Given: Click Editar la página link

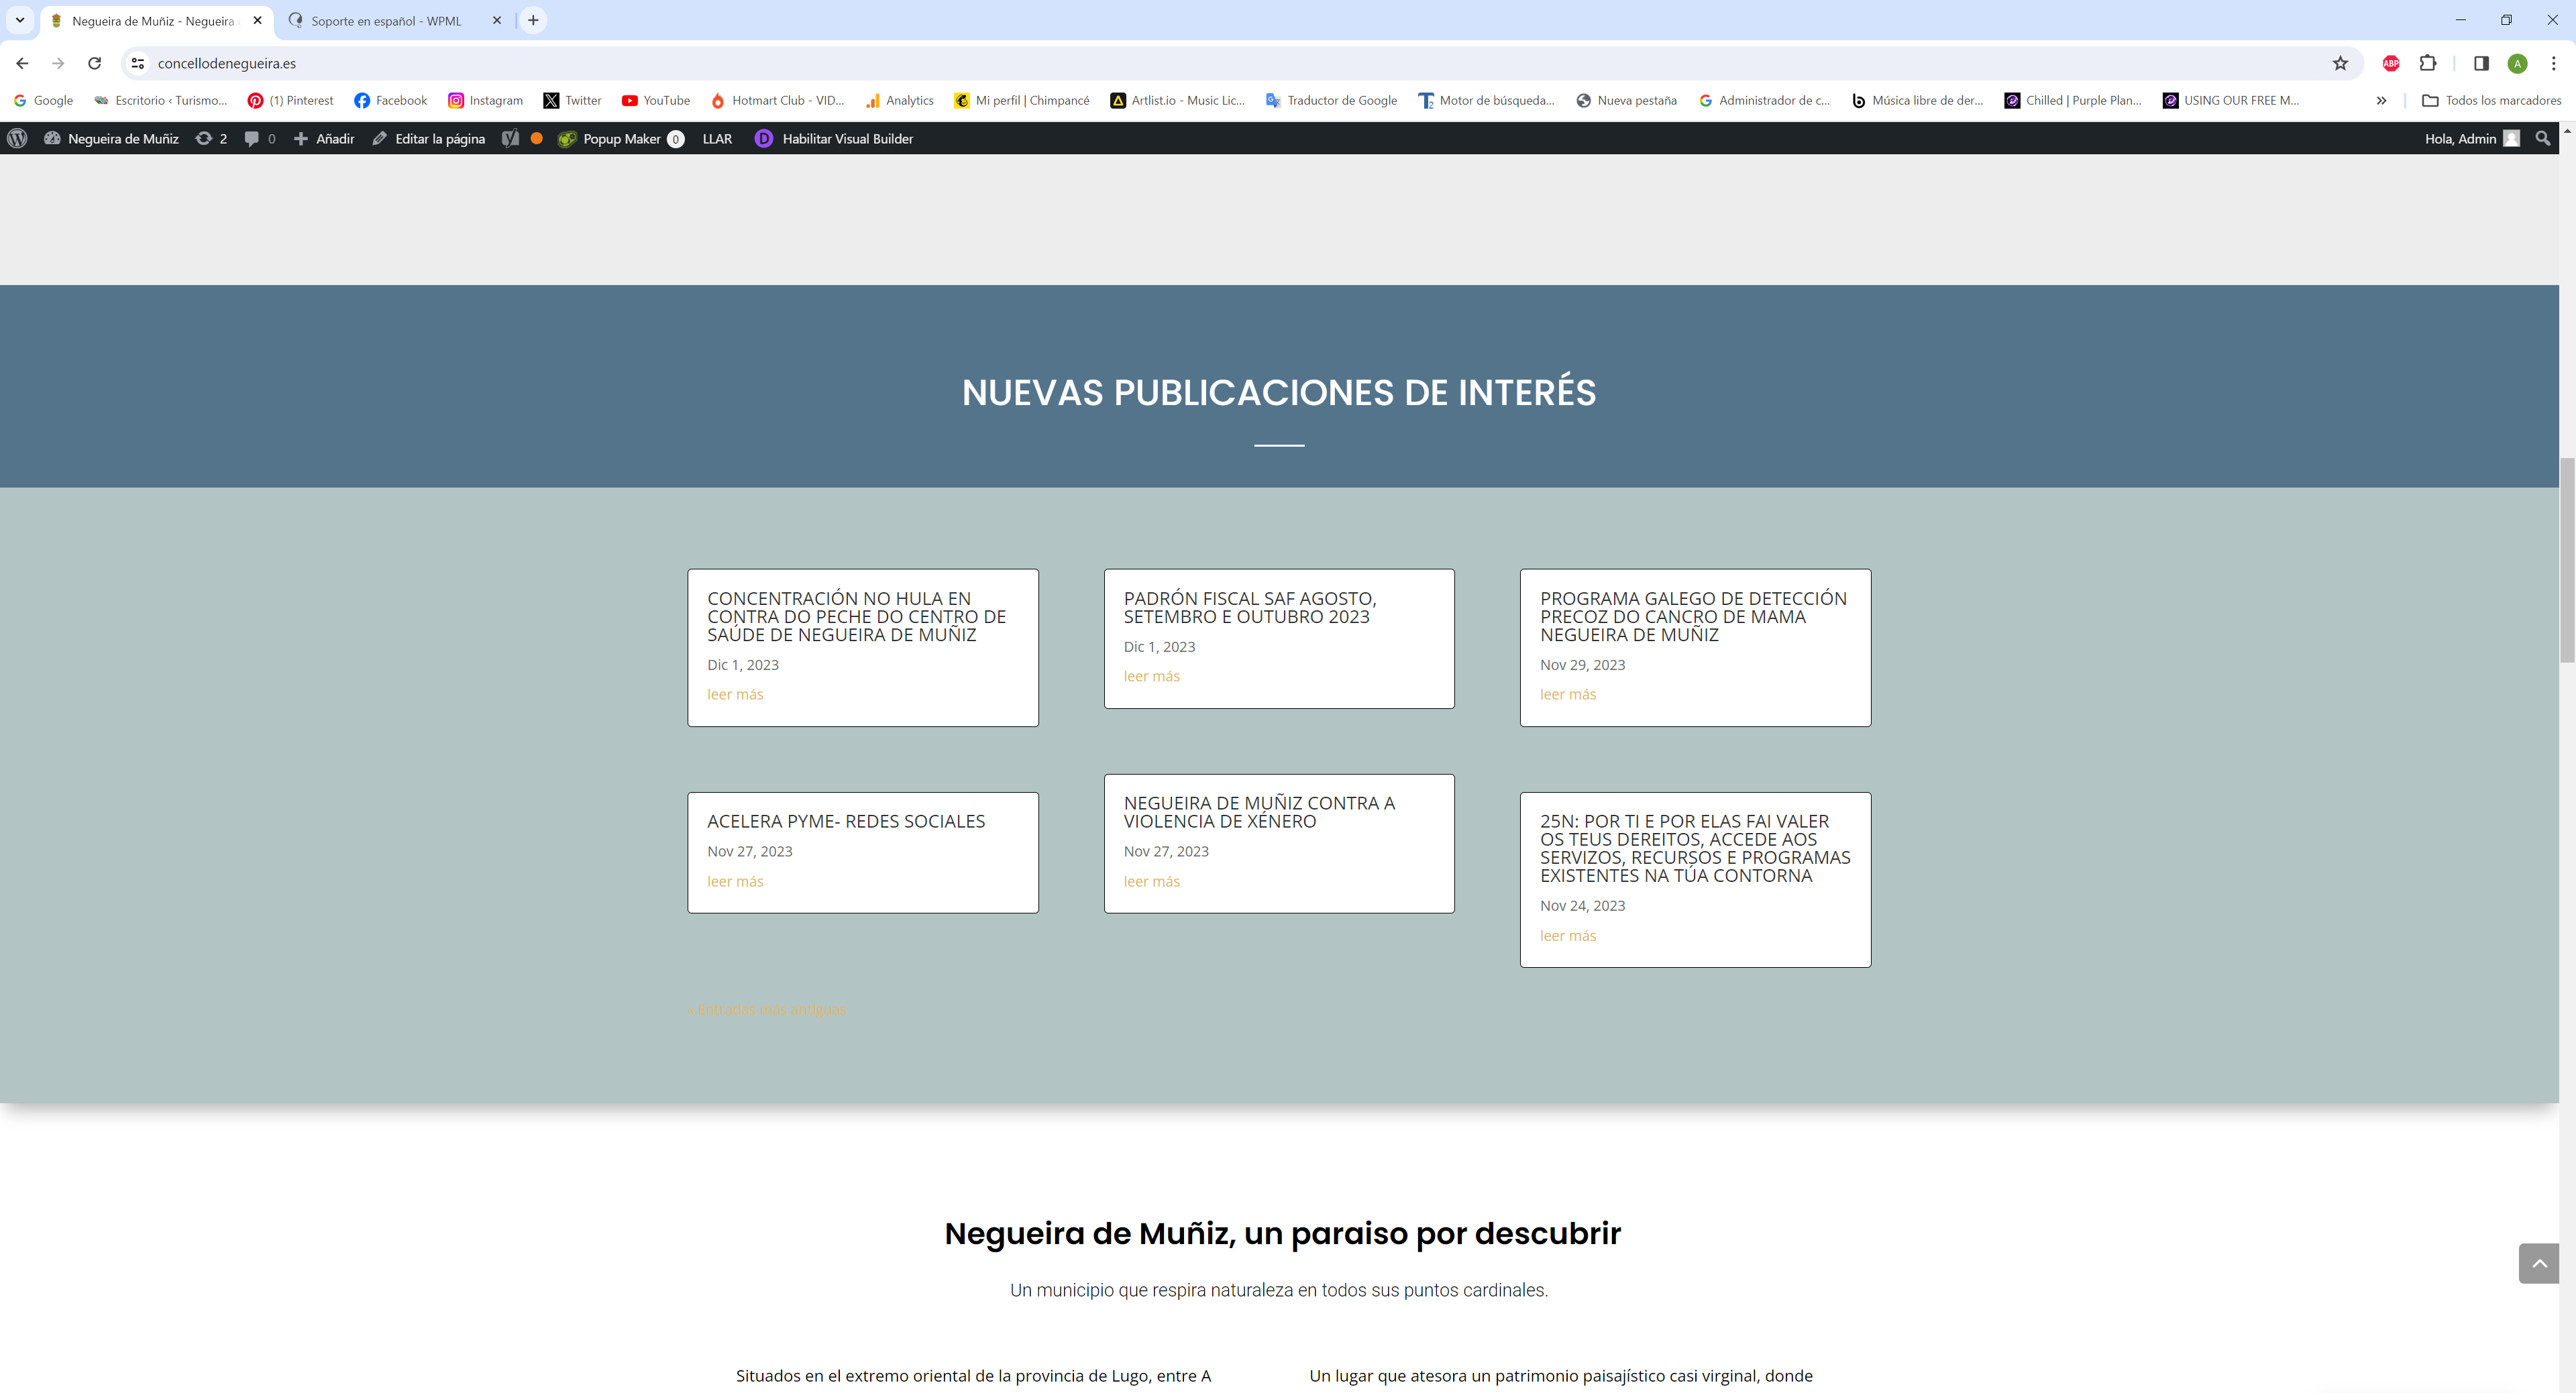Looking at the screenshot, I should [429, 139].
